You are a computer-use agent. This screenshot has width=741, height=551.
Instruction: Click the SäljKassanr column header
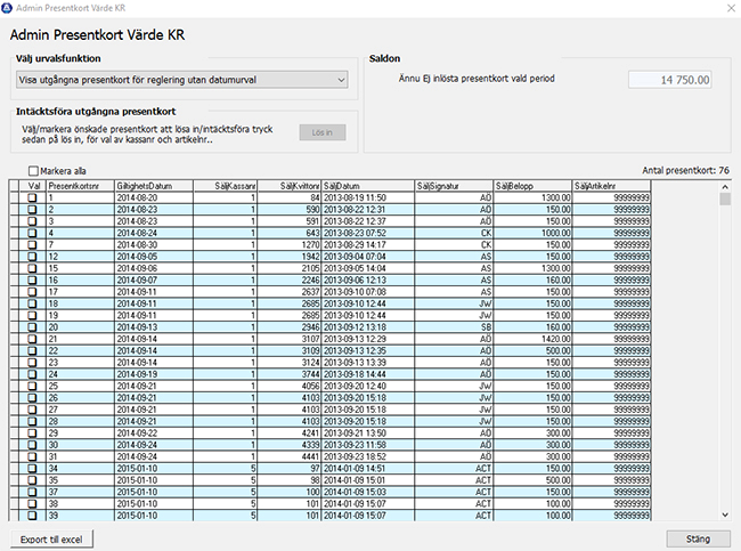tap(225, 186)
